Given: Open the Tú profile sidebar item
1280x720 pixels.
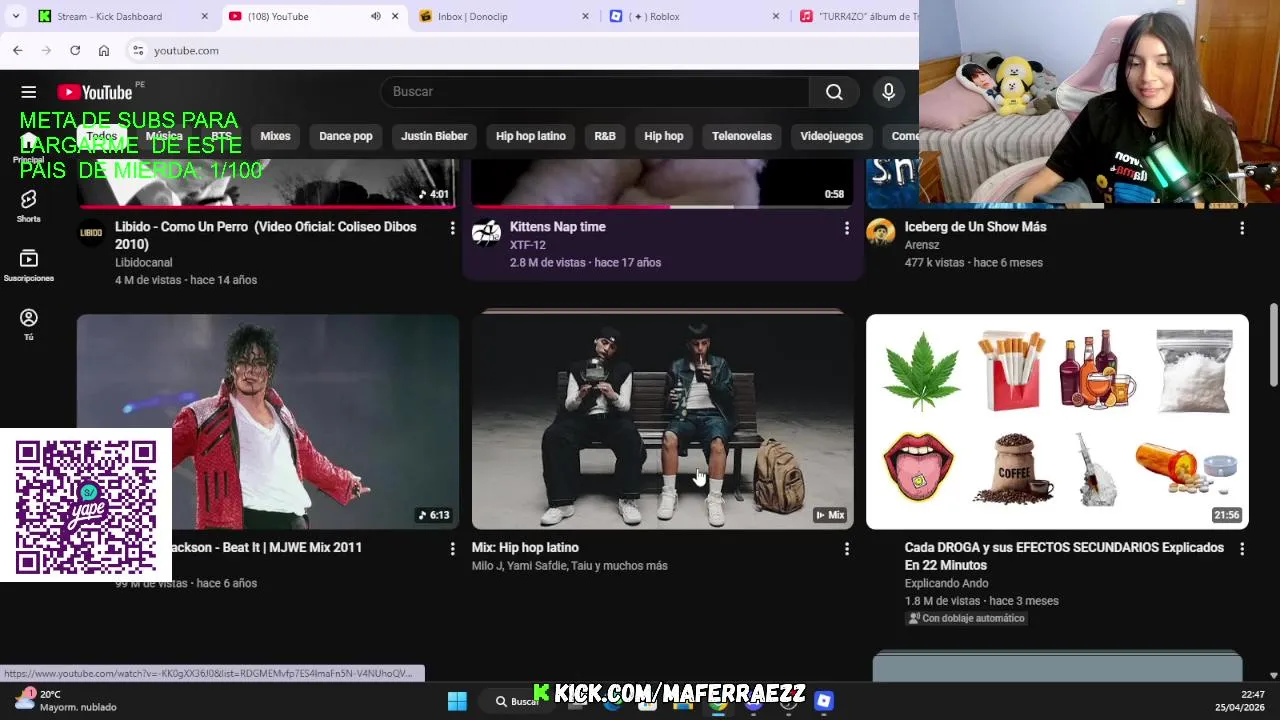Looking at the screenshot, I should pyautogui.click(x=28, y=325).
